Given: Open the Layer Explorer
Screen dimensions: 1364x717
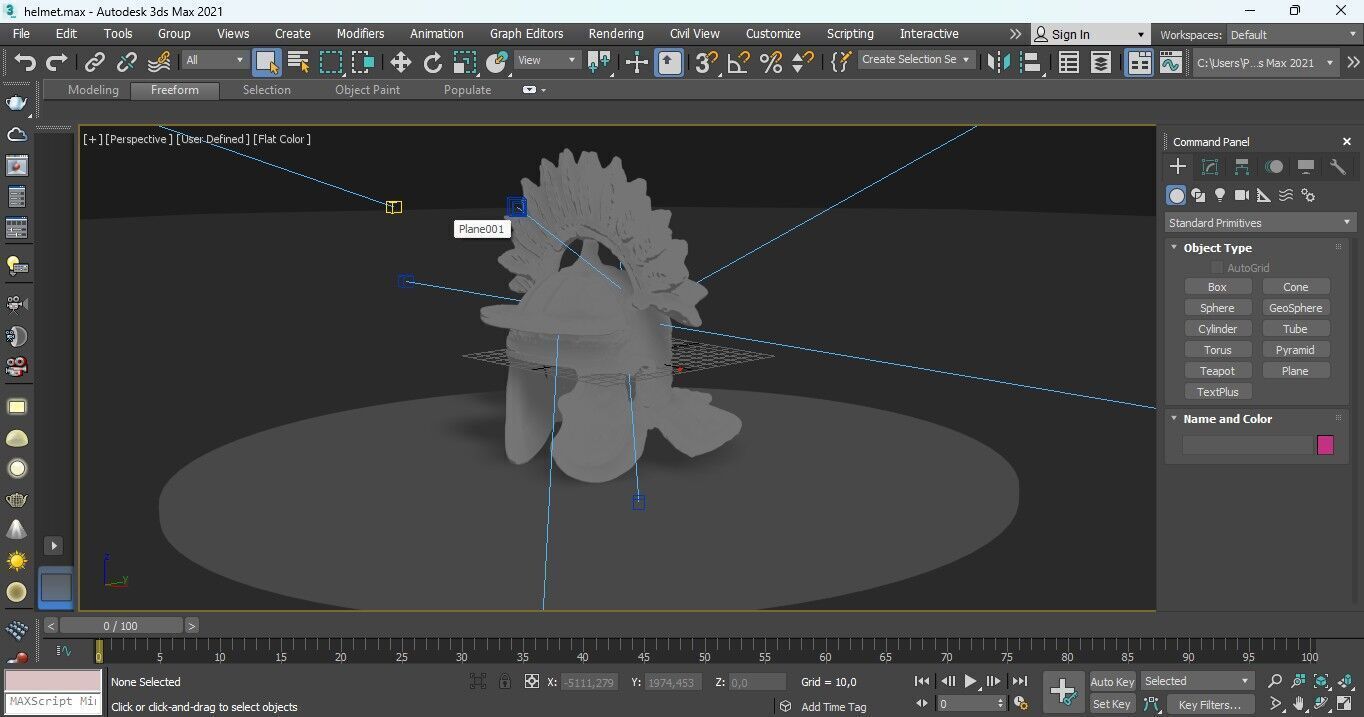Looking at the screenshot, I should click(1101, 63).
